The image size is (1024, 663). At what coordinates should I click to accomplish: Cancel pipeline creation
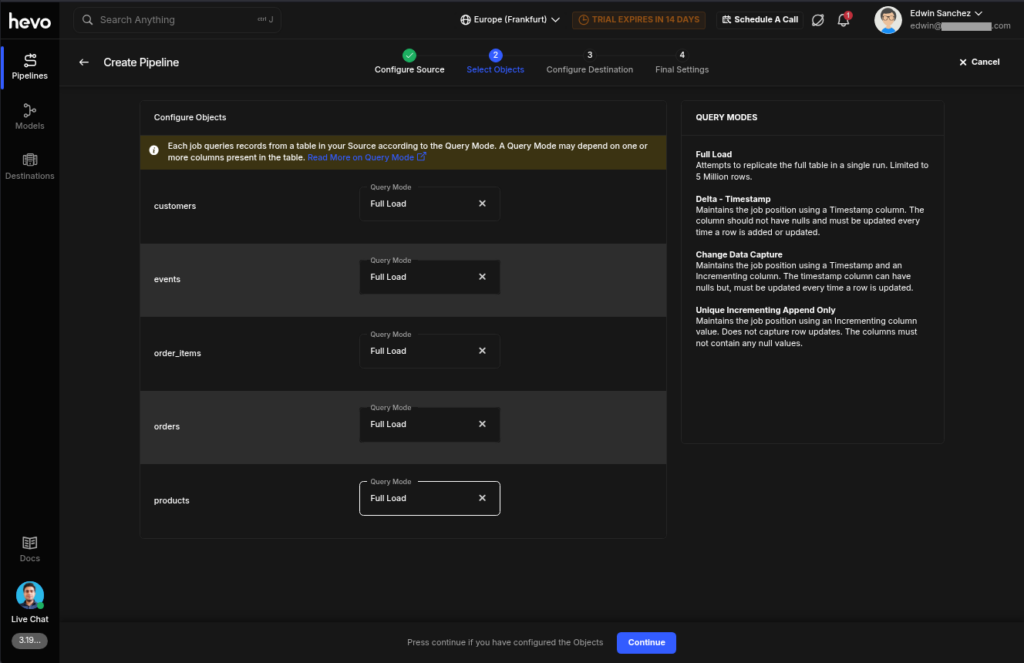[x=979, y=62]
